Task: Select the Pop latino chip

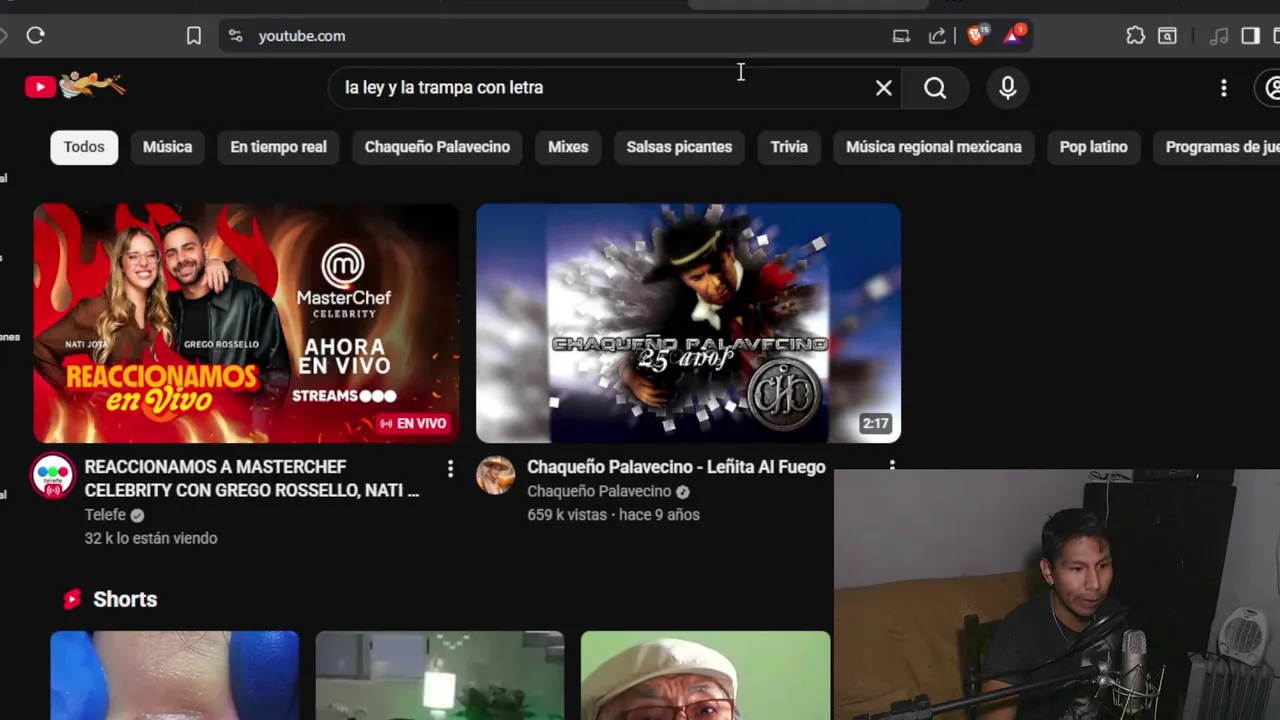Action: point(1093,147)
